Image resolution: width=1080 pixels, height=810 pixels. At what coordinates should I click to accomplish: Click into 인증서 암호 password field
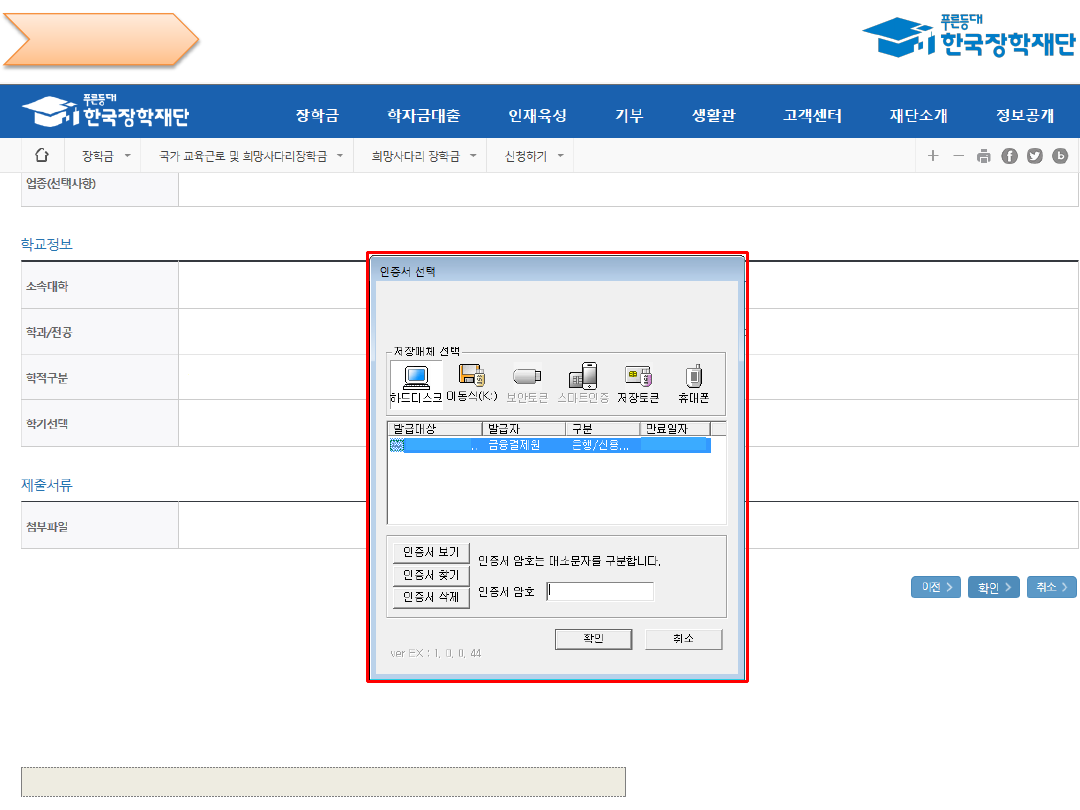pos(600,591)
